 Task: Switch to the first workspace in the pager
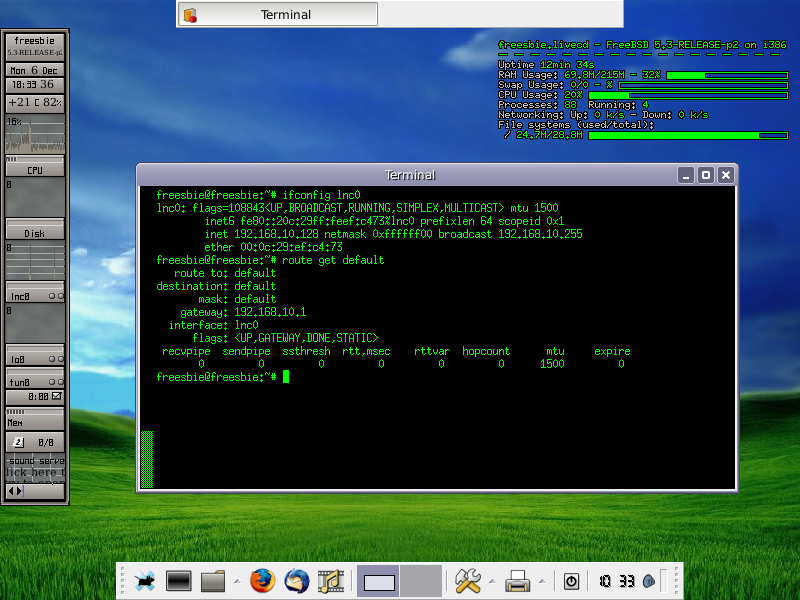pyautogui.click(x=378, y=581)
